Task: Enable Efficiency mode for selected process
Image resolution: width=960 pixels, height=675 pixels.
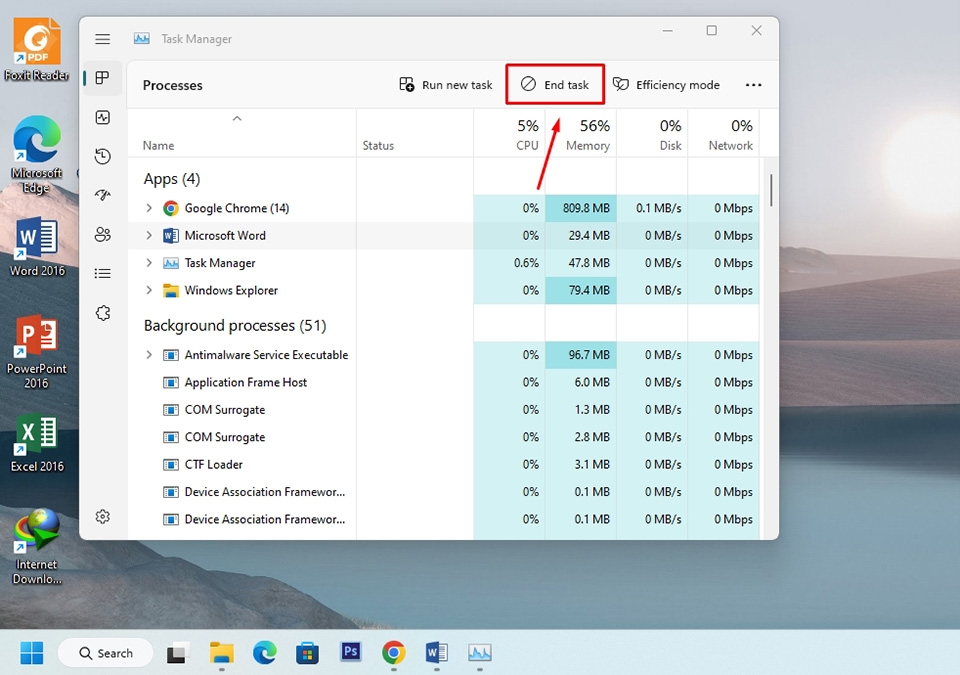Action: [x=666, y=84]
